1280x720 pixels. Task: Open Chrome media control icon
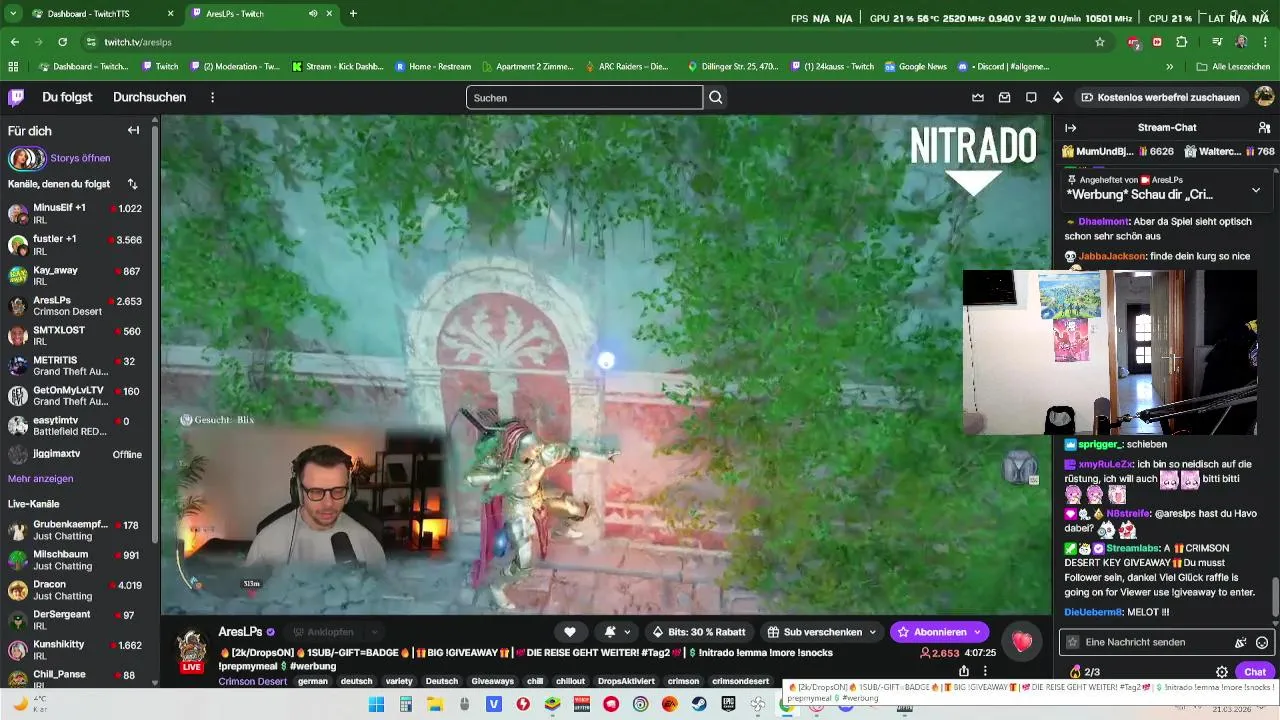click(1216, 42)
